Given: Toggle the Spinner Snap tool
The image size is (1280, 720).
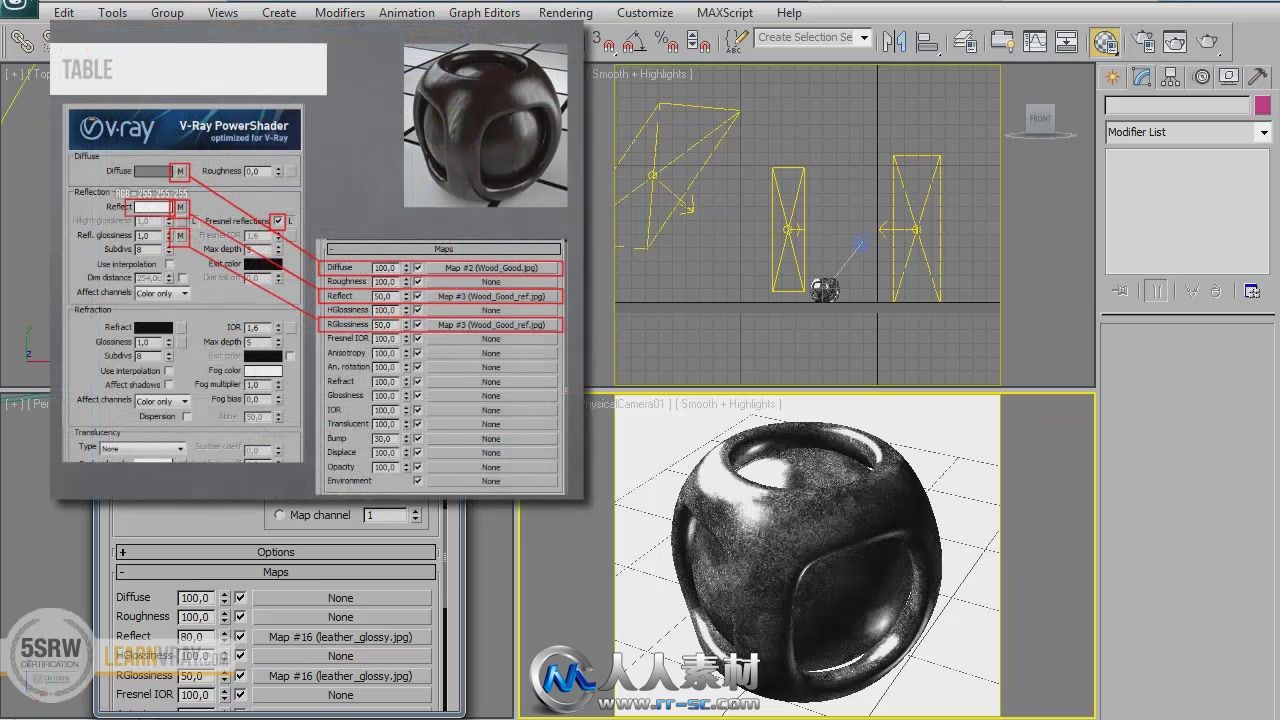Looking at the screenshot, I should click(699, 41).
